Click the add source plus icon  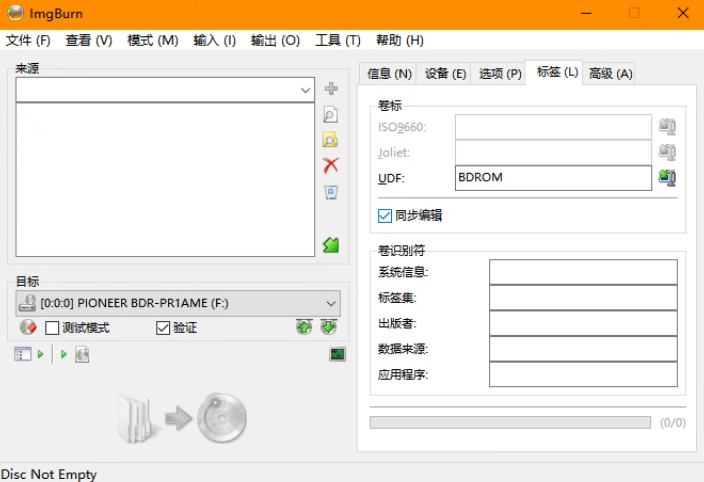tap(331, 88)
